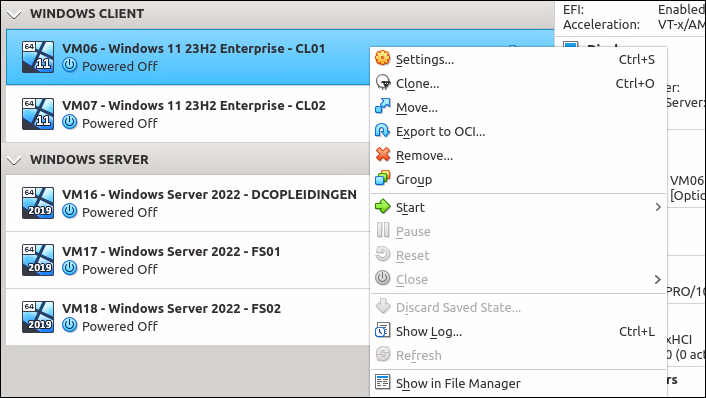The height and width of the screenshot is (398, 706).
Task: Collapse the WINDOWS CLIENT group
Action: (14, 14)
